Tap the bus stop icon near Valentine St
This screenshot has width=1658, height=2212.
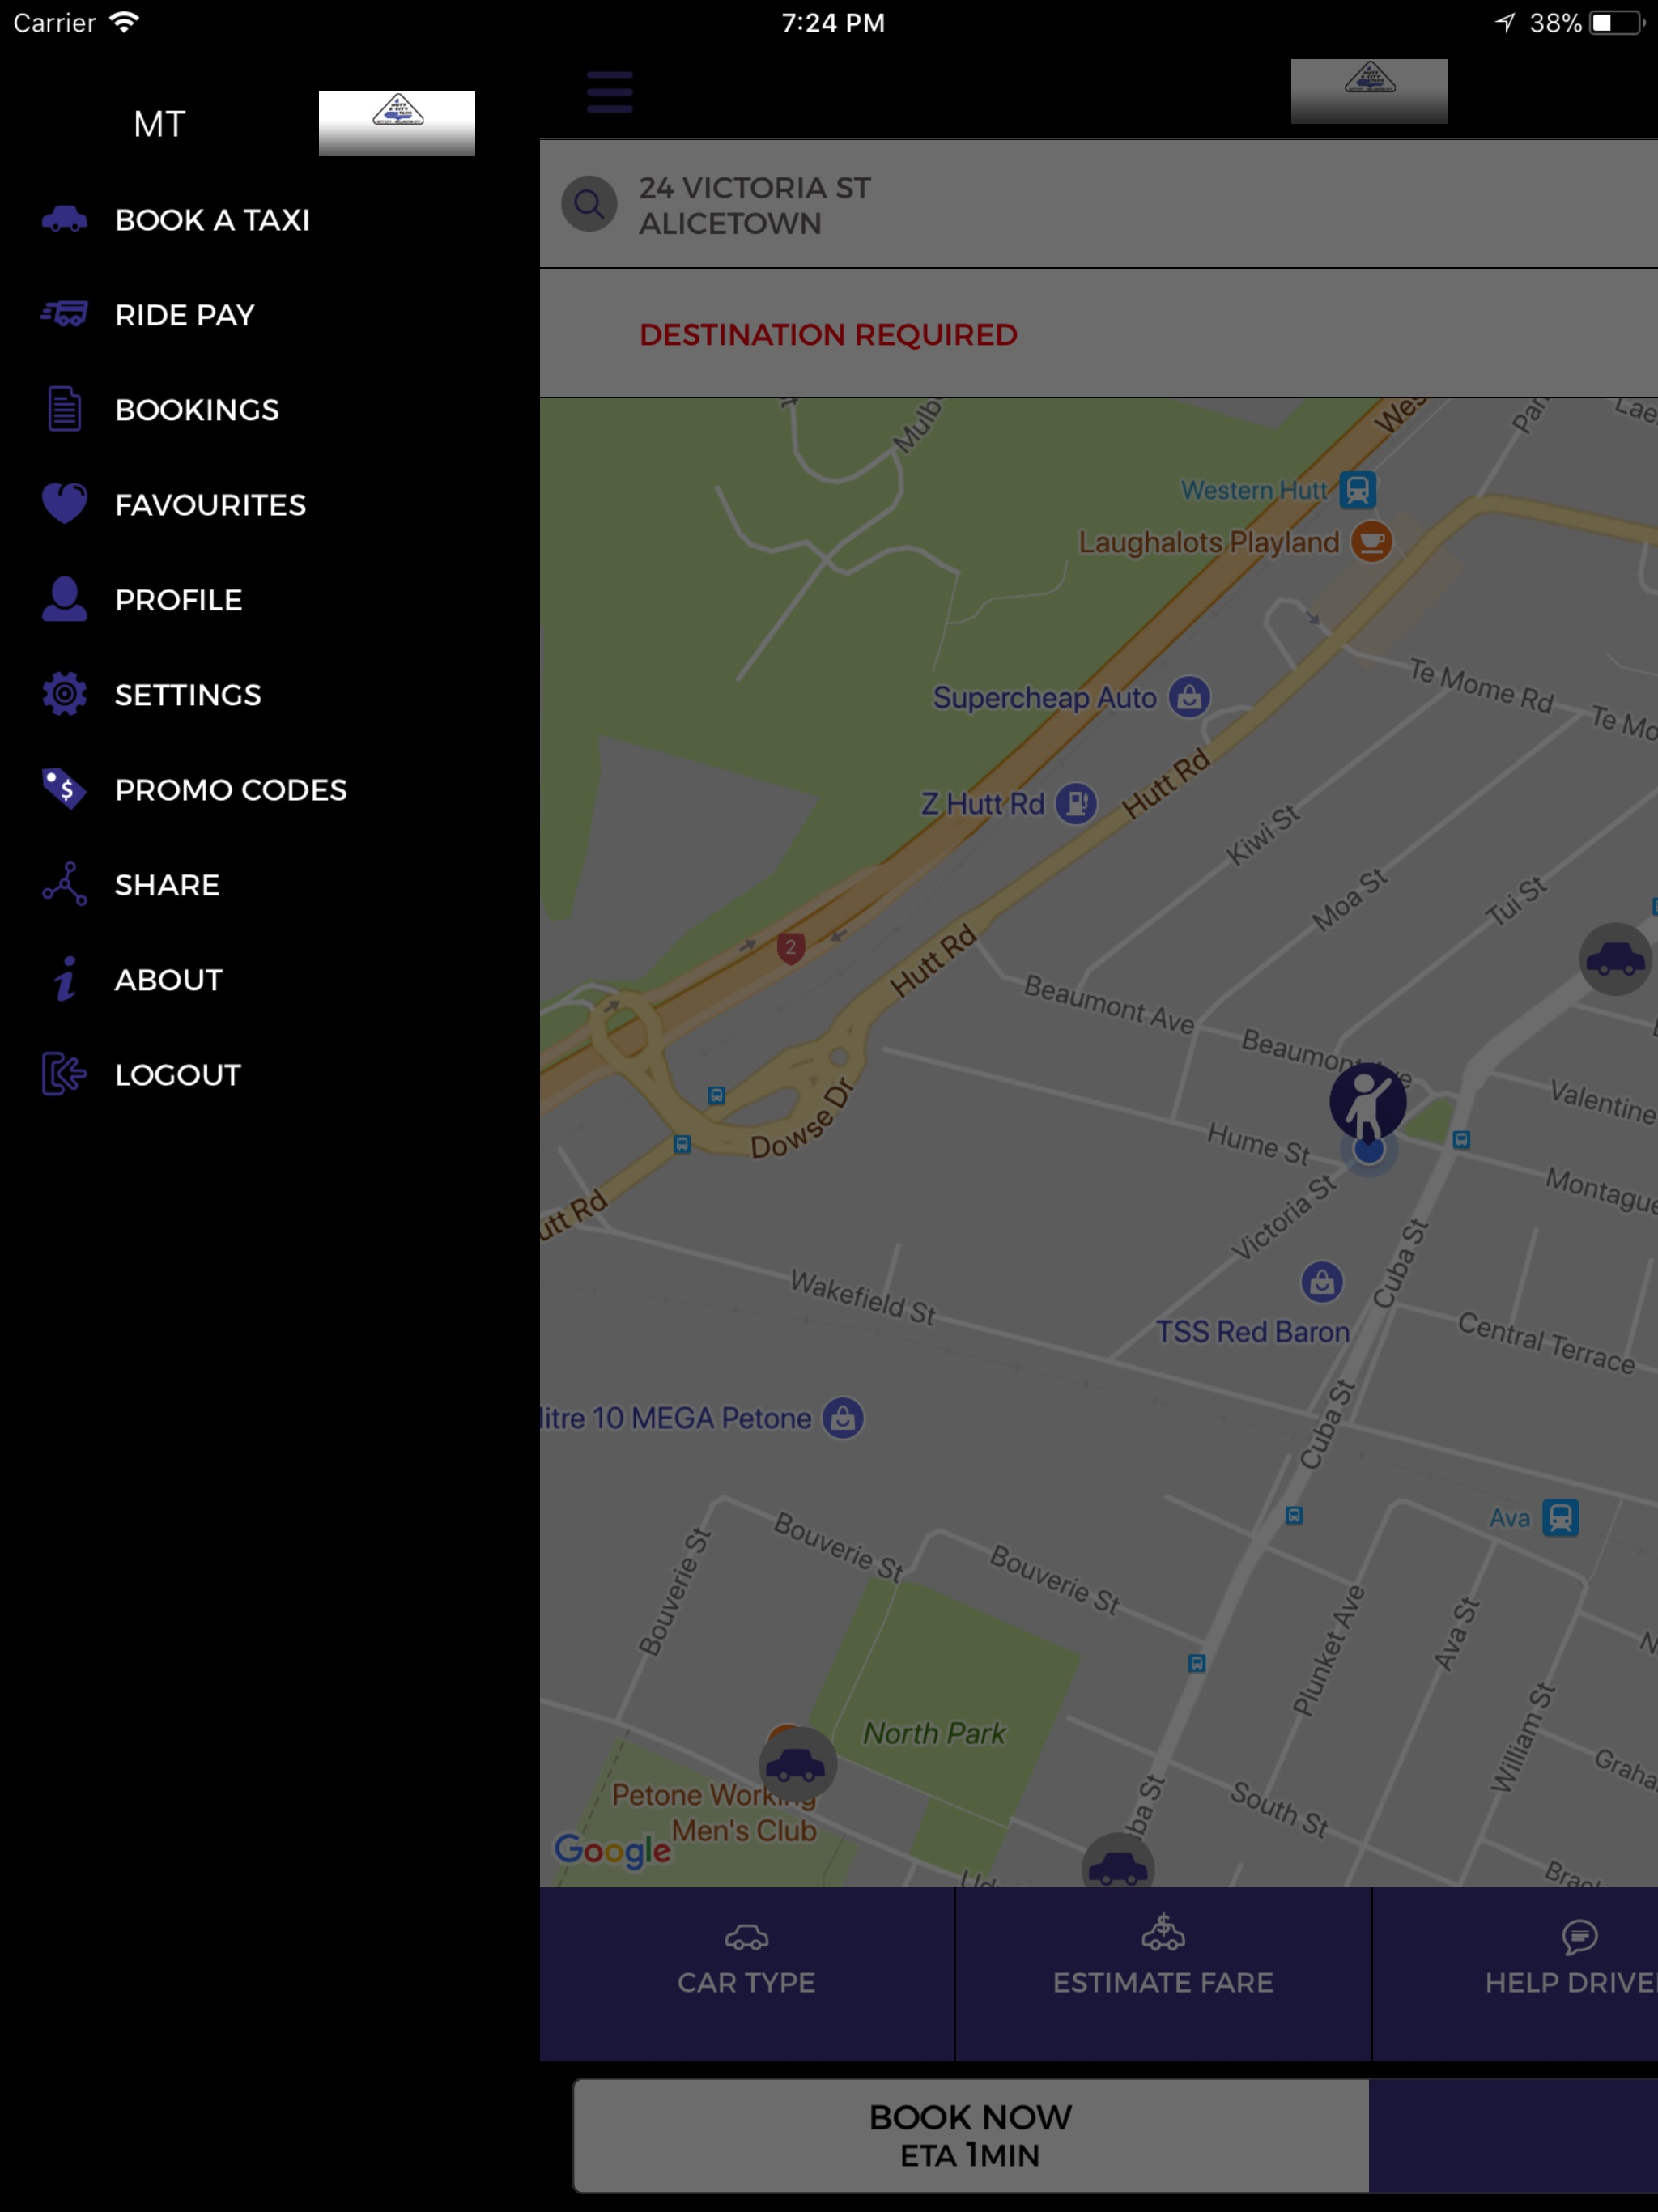tap(1461, 1139)
